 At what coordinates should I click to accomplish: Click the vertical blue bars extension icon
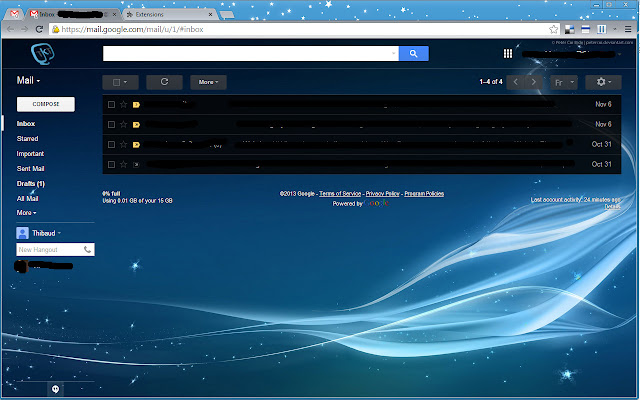[x=601, y=29]
